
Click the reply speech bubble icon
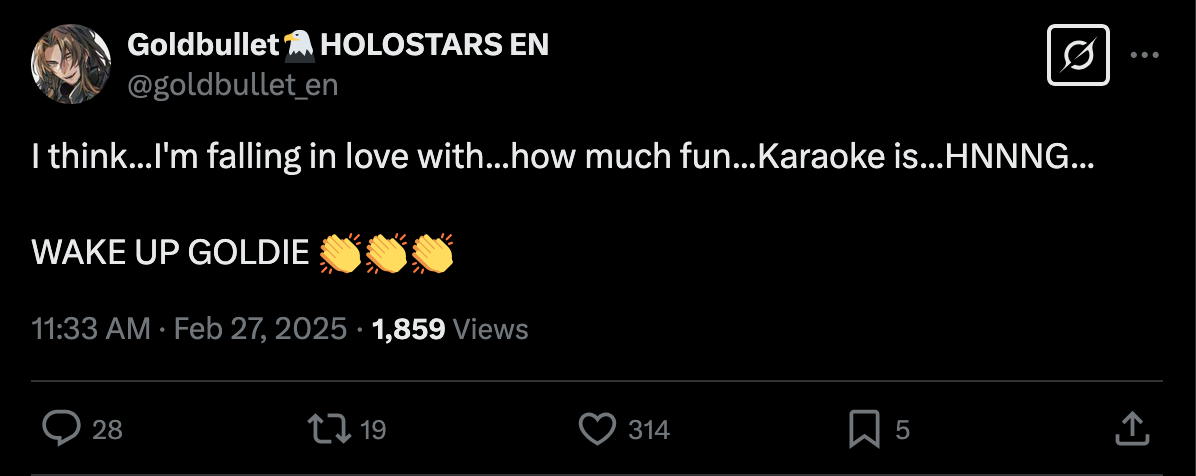(x=62, y=430)
